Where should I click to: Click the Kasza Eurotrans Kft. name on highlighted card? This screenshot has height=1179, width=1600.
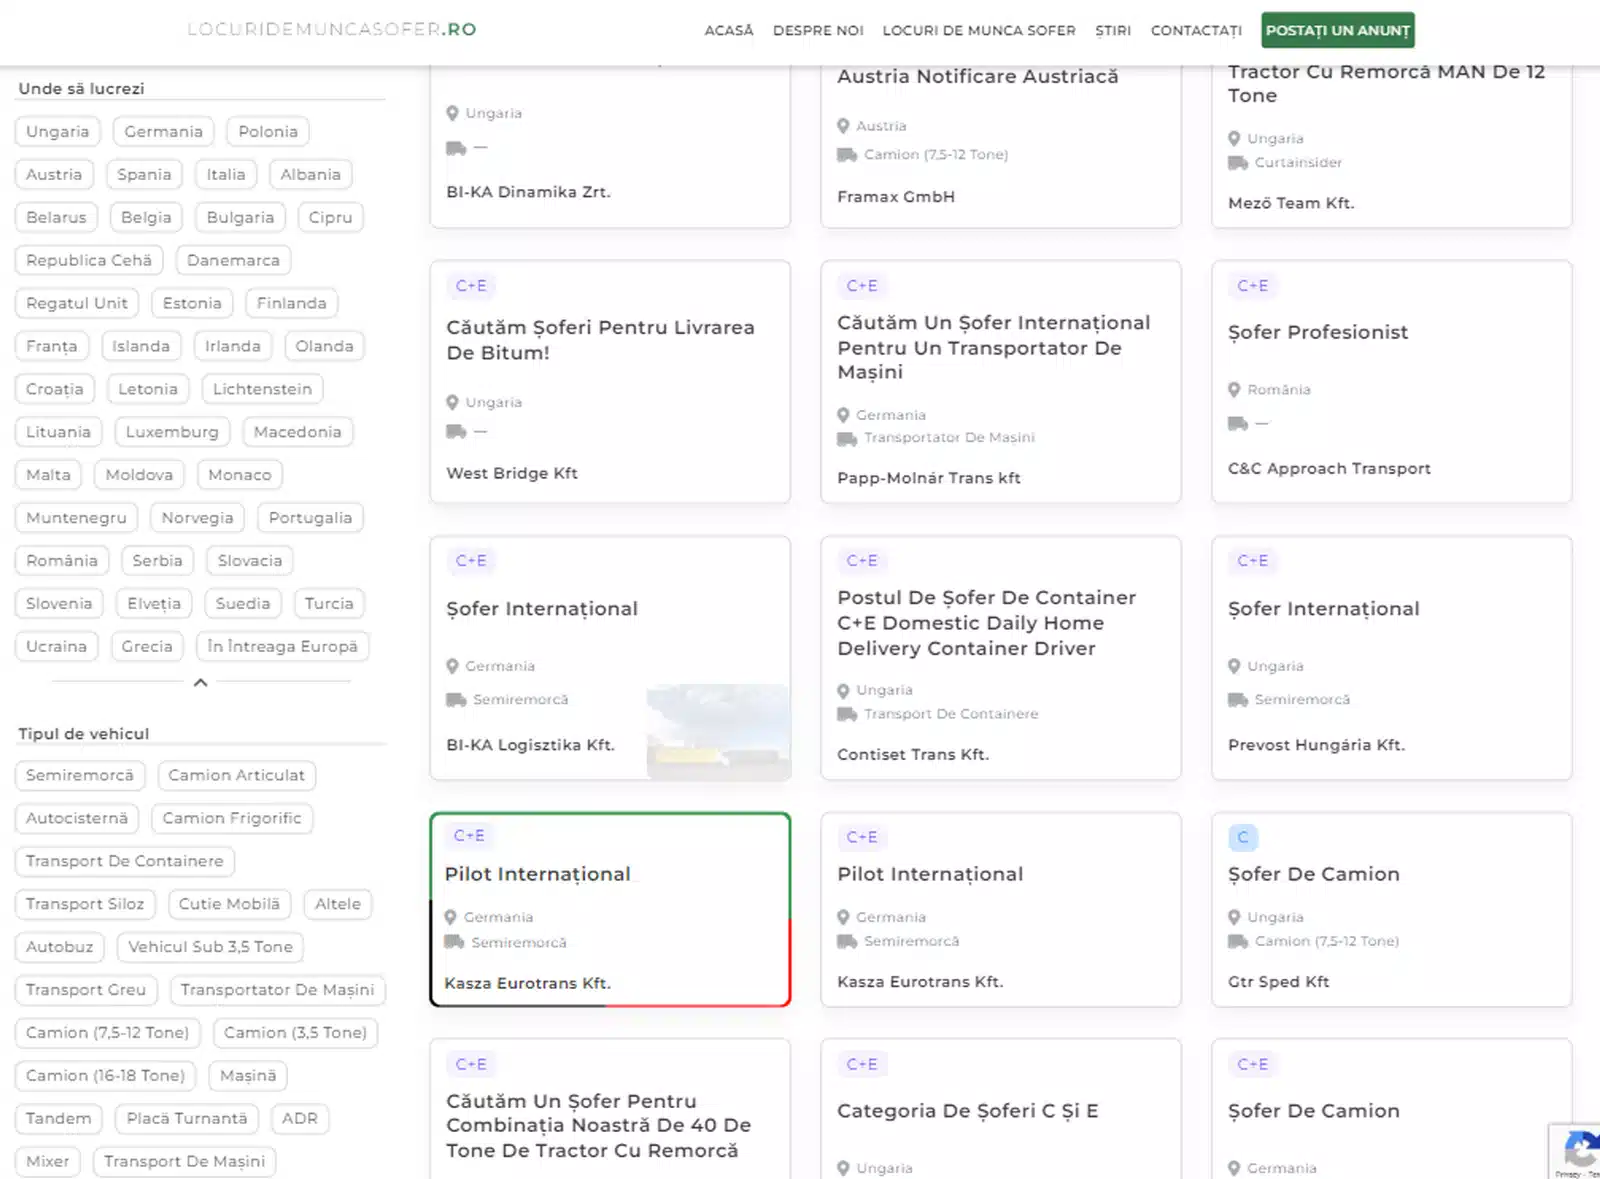pos(527,984)
